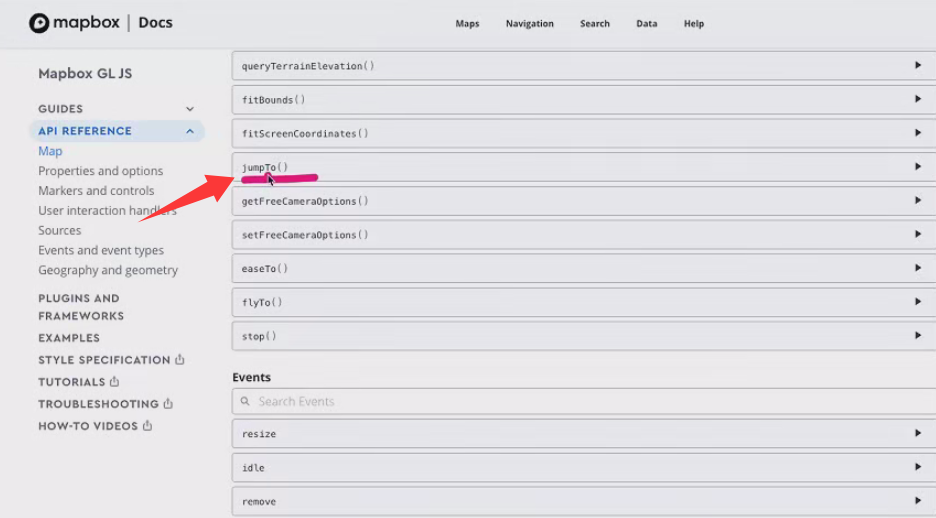Expand the getFreeCameraOptions() row arrow
This screenshot has height=518, width=936.
(x=918, y=201)
